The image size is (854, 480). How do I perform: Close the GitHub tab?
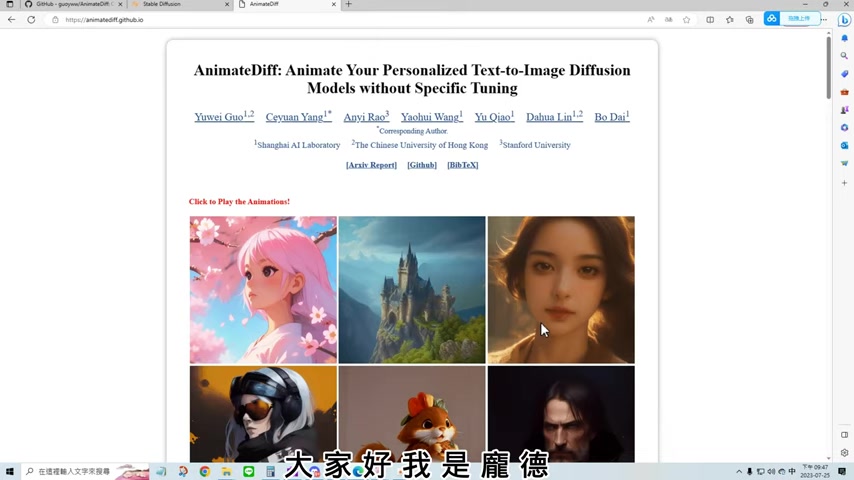tap(120, 4)
